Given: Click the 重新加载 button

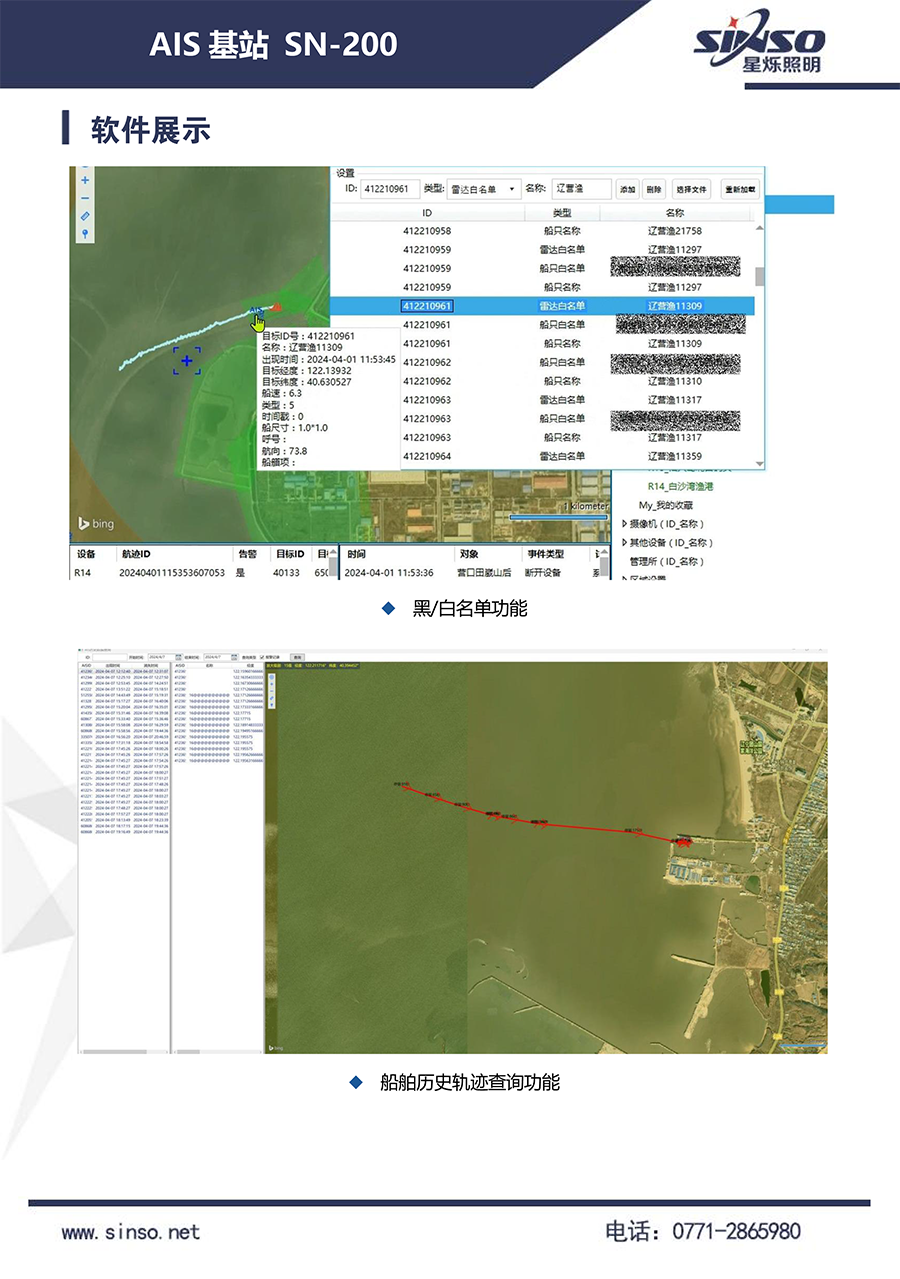Looking at the screenshot, I should [x=740, y=189].
